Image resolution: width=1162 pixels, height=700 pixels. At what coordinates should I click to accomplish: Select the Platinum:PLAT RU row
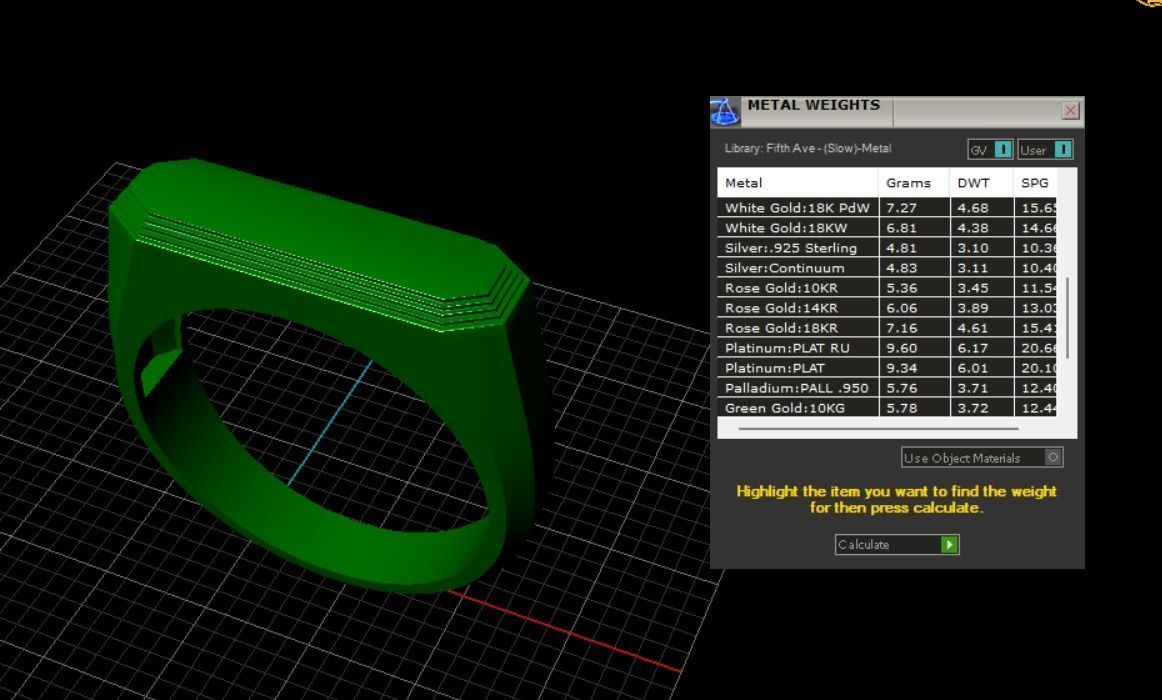click(x=886, y=347)
